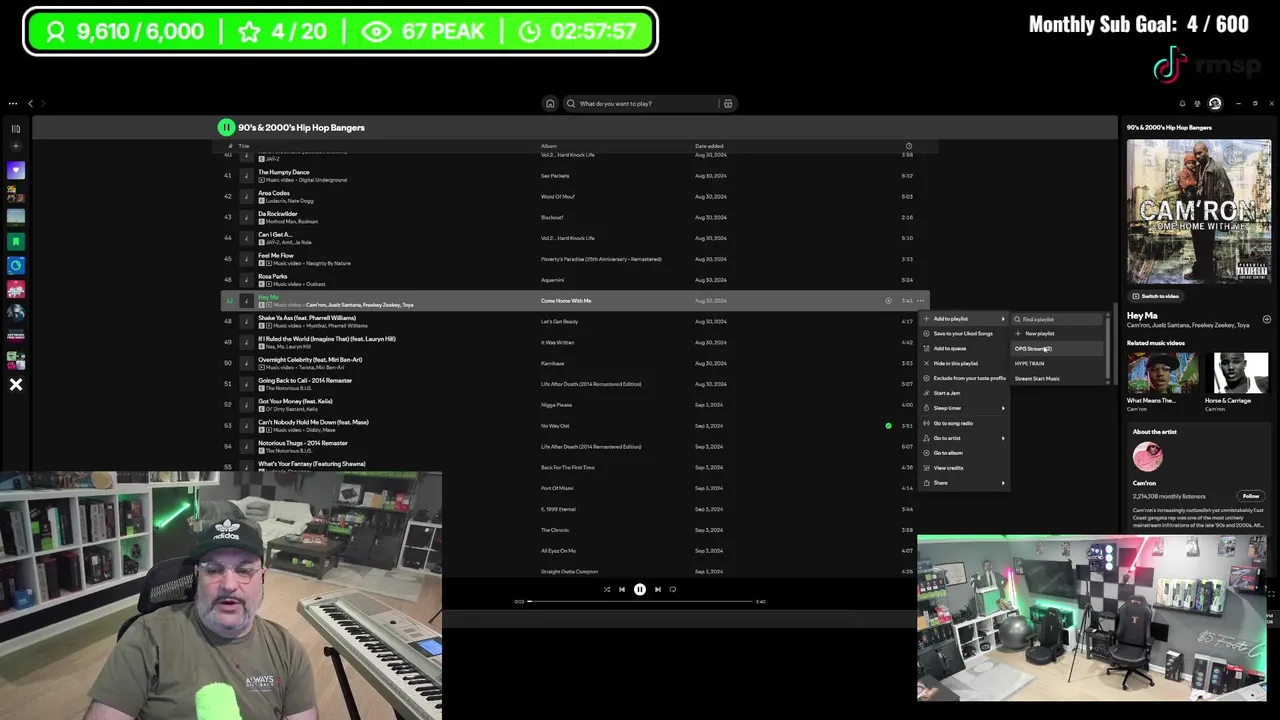Screen dimensions: 1280x720
Task: Open the green bookmark Your Episodes tile
Action: (x=16, y=241)
